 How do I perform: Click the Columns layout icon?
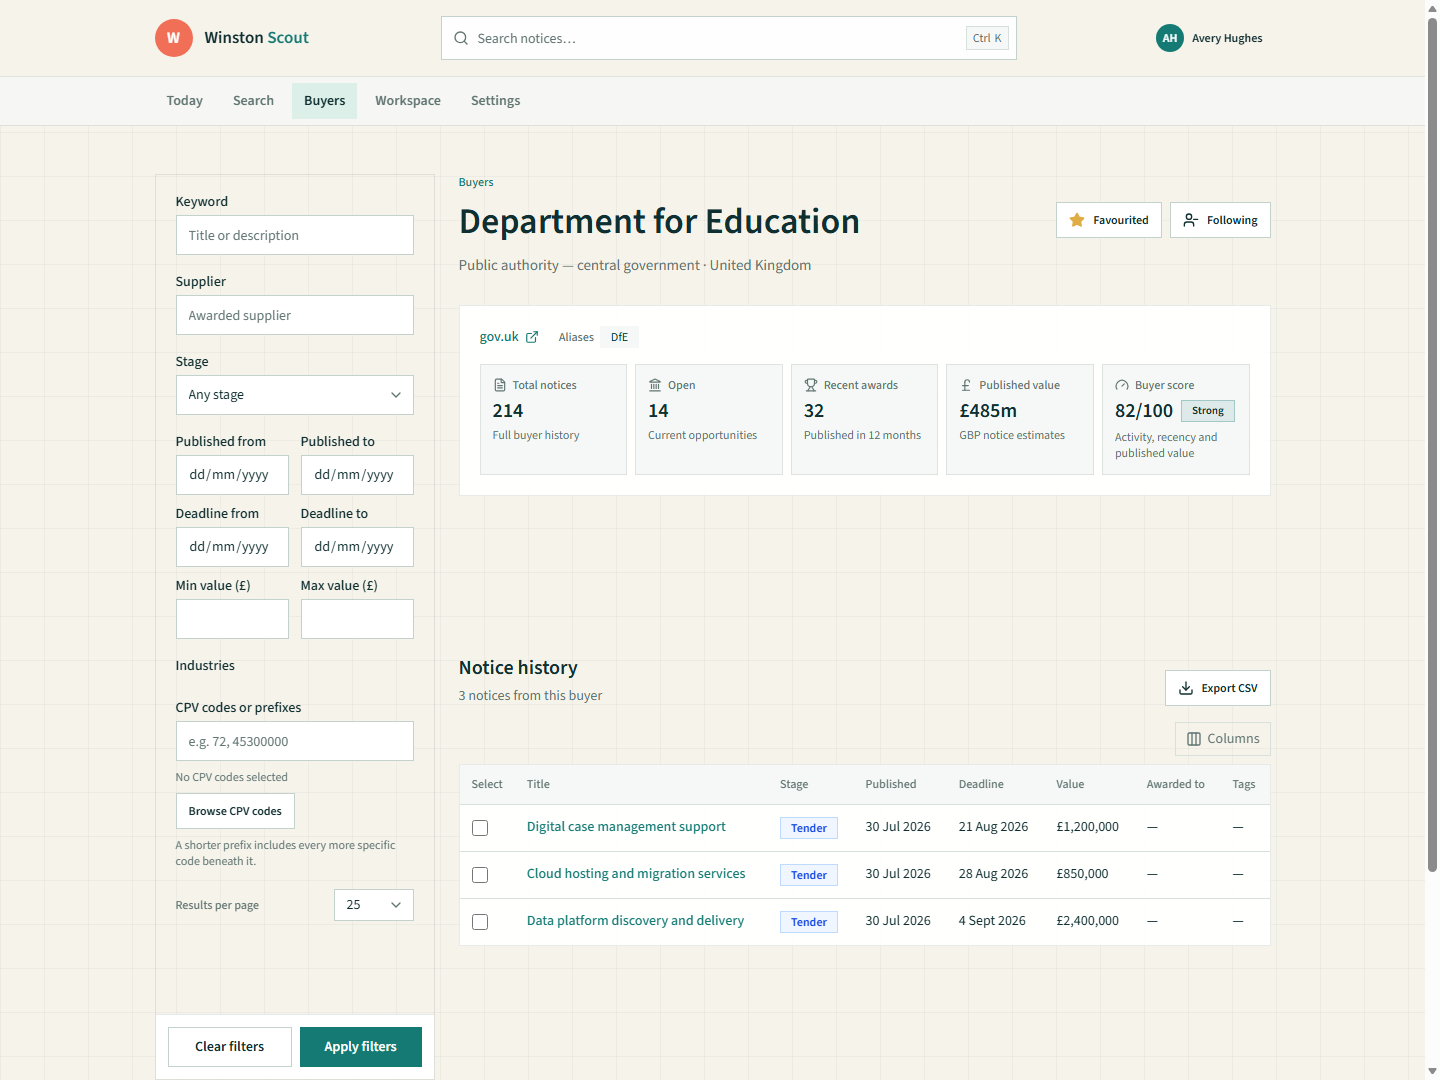point(1194,739)
